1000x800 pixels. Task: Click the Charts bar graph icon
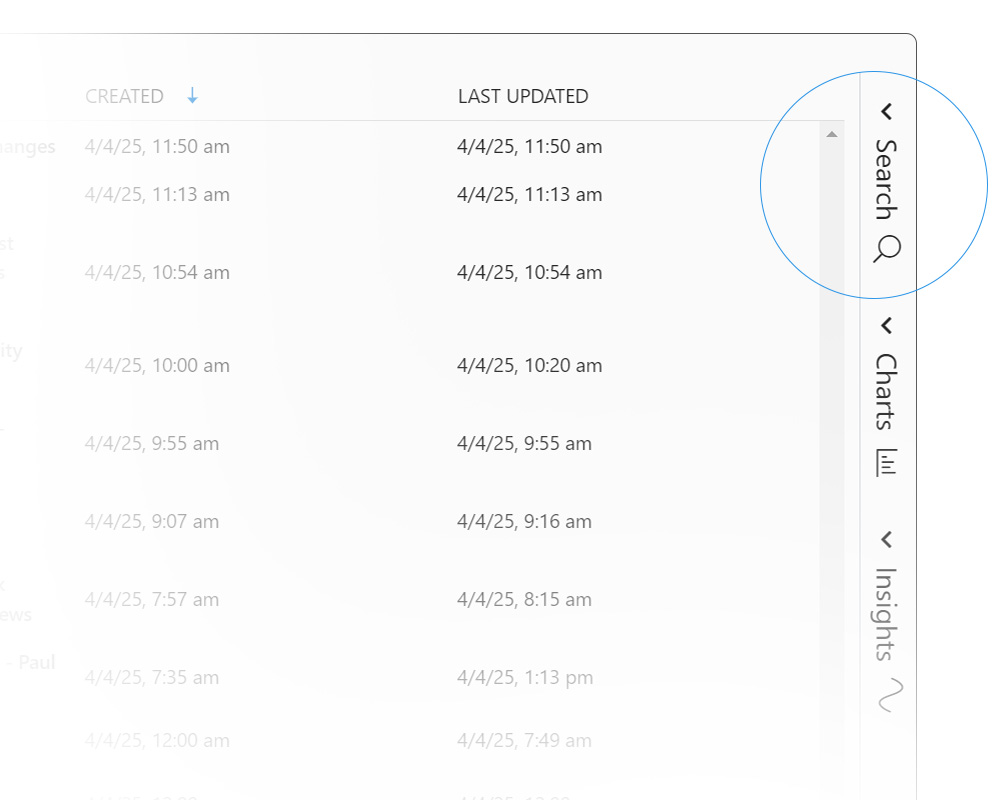click(x=887, y=462)
